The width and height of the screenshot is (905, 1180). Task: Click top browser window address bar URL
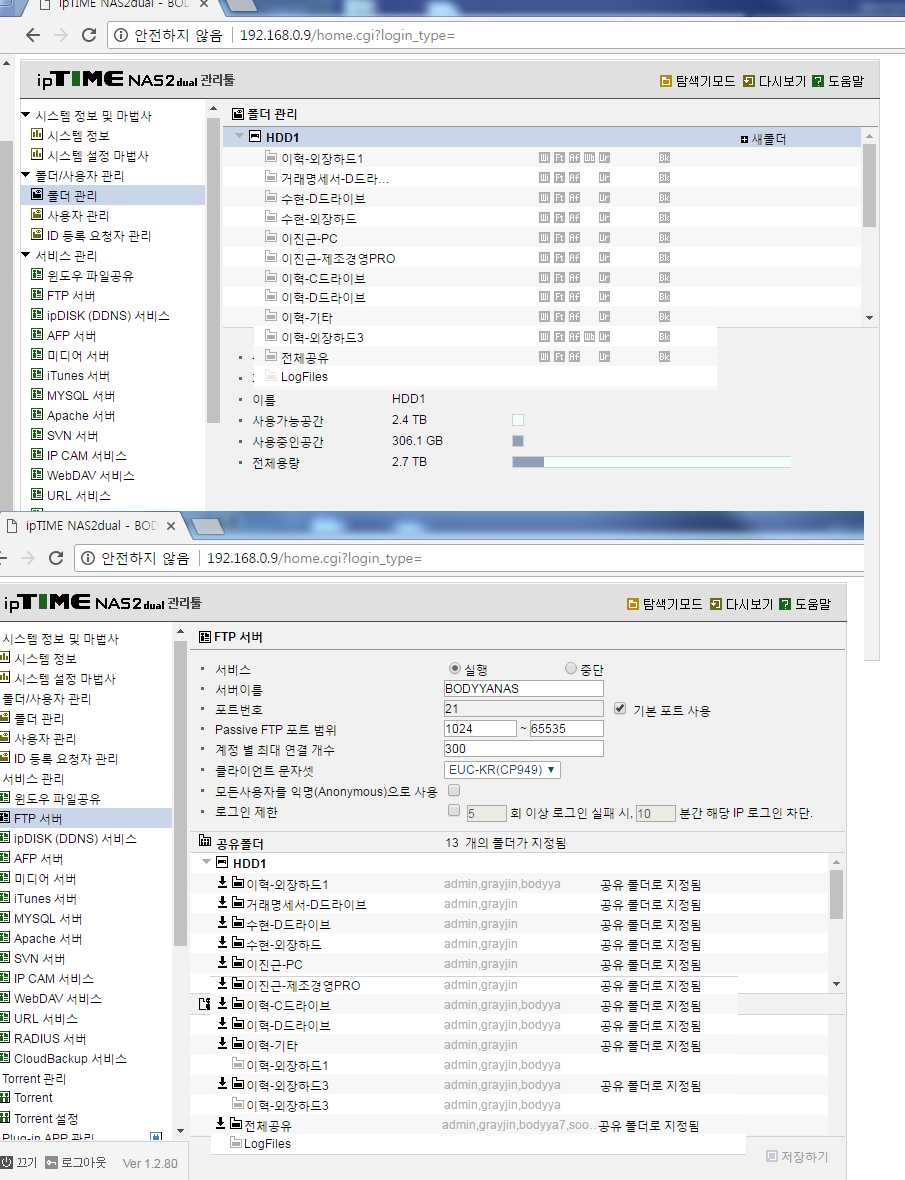[x=348, y=35]
